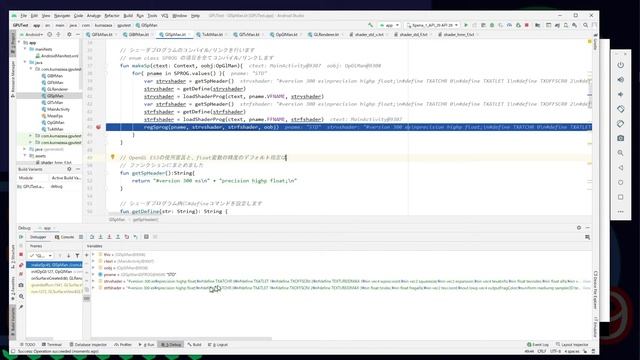Switch to the TxAtMan.kt editor tab
The image size is (640, 360).
click(212, 35)
